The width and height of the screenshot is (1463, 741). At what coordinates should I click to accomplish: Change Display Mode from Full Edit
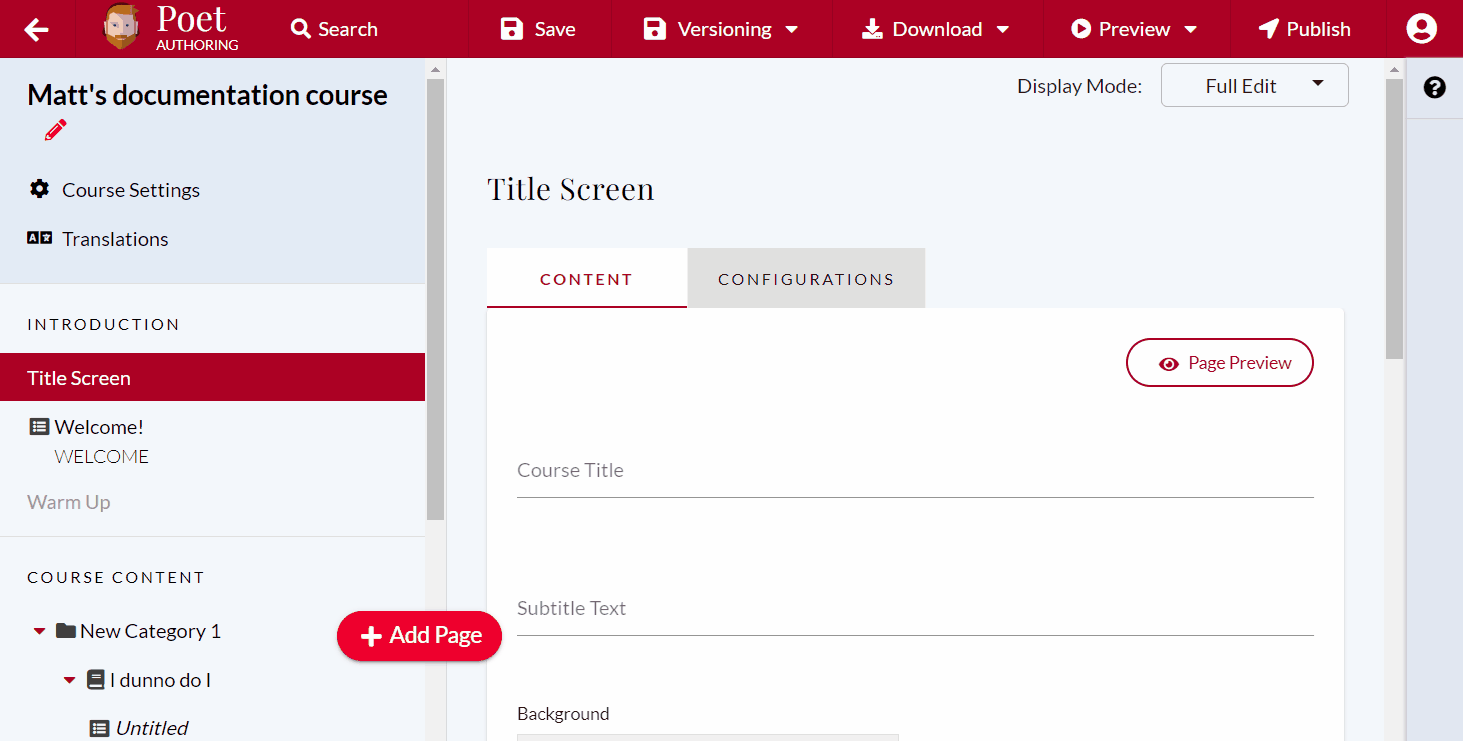point(1254,85)
